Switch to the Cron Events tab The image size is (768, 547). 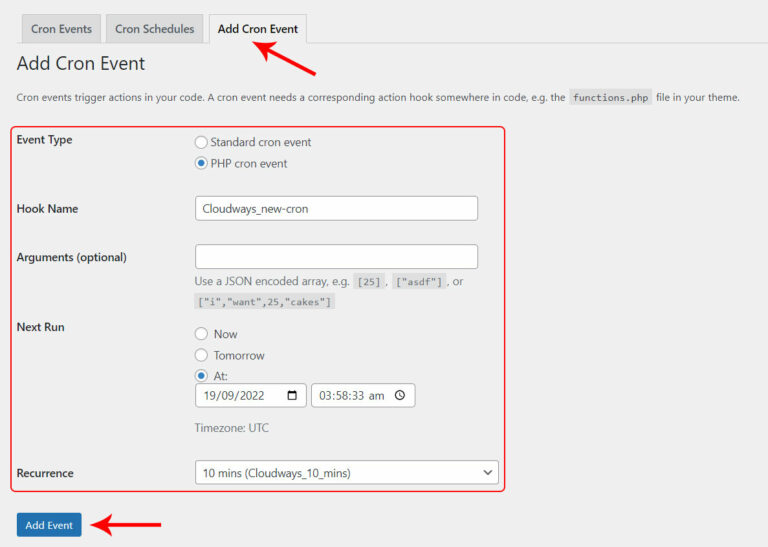point(62,29)
